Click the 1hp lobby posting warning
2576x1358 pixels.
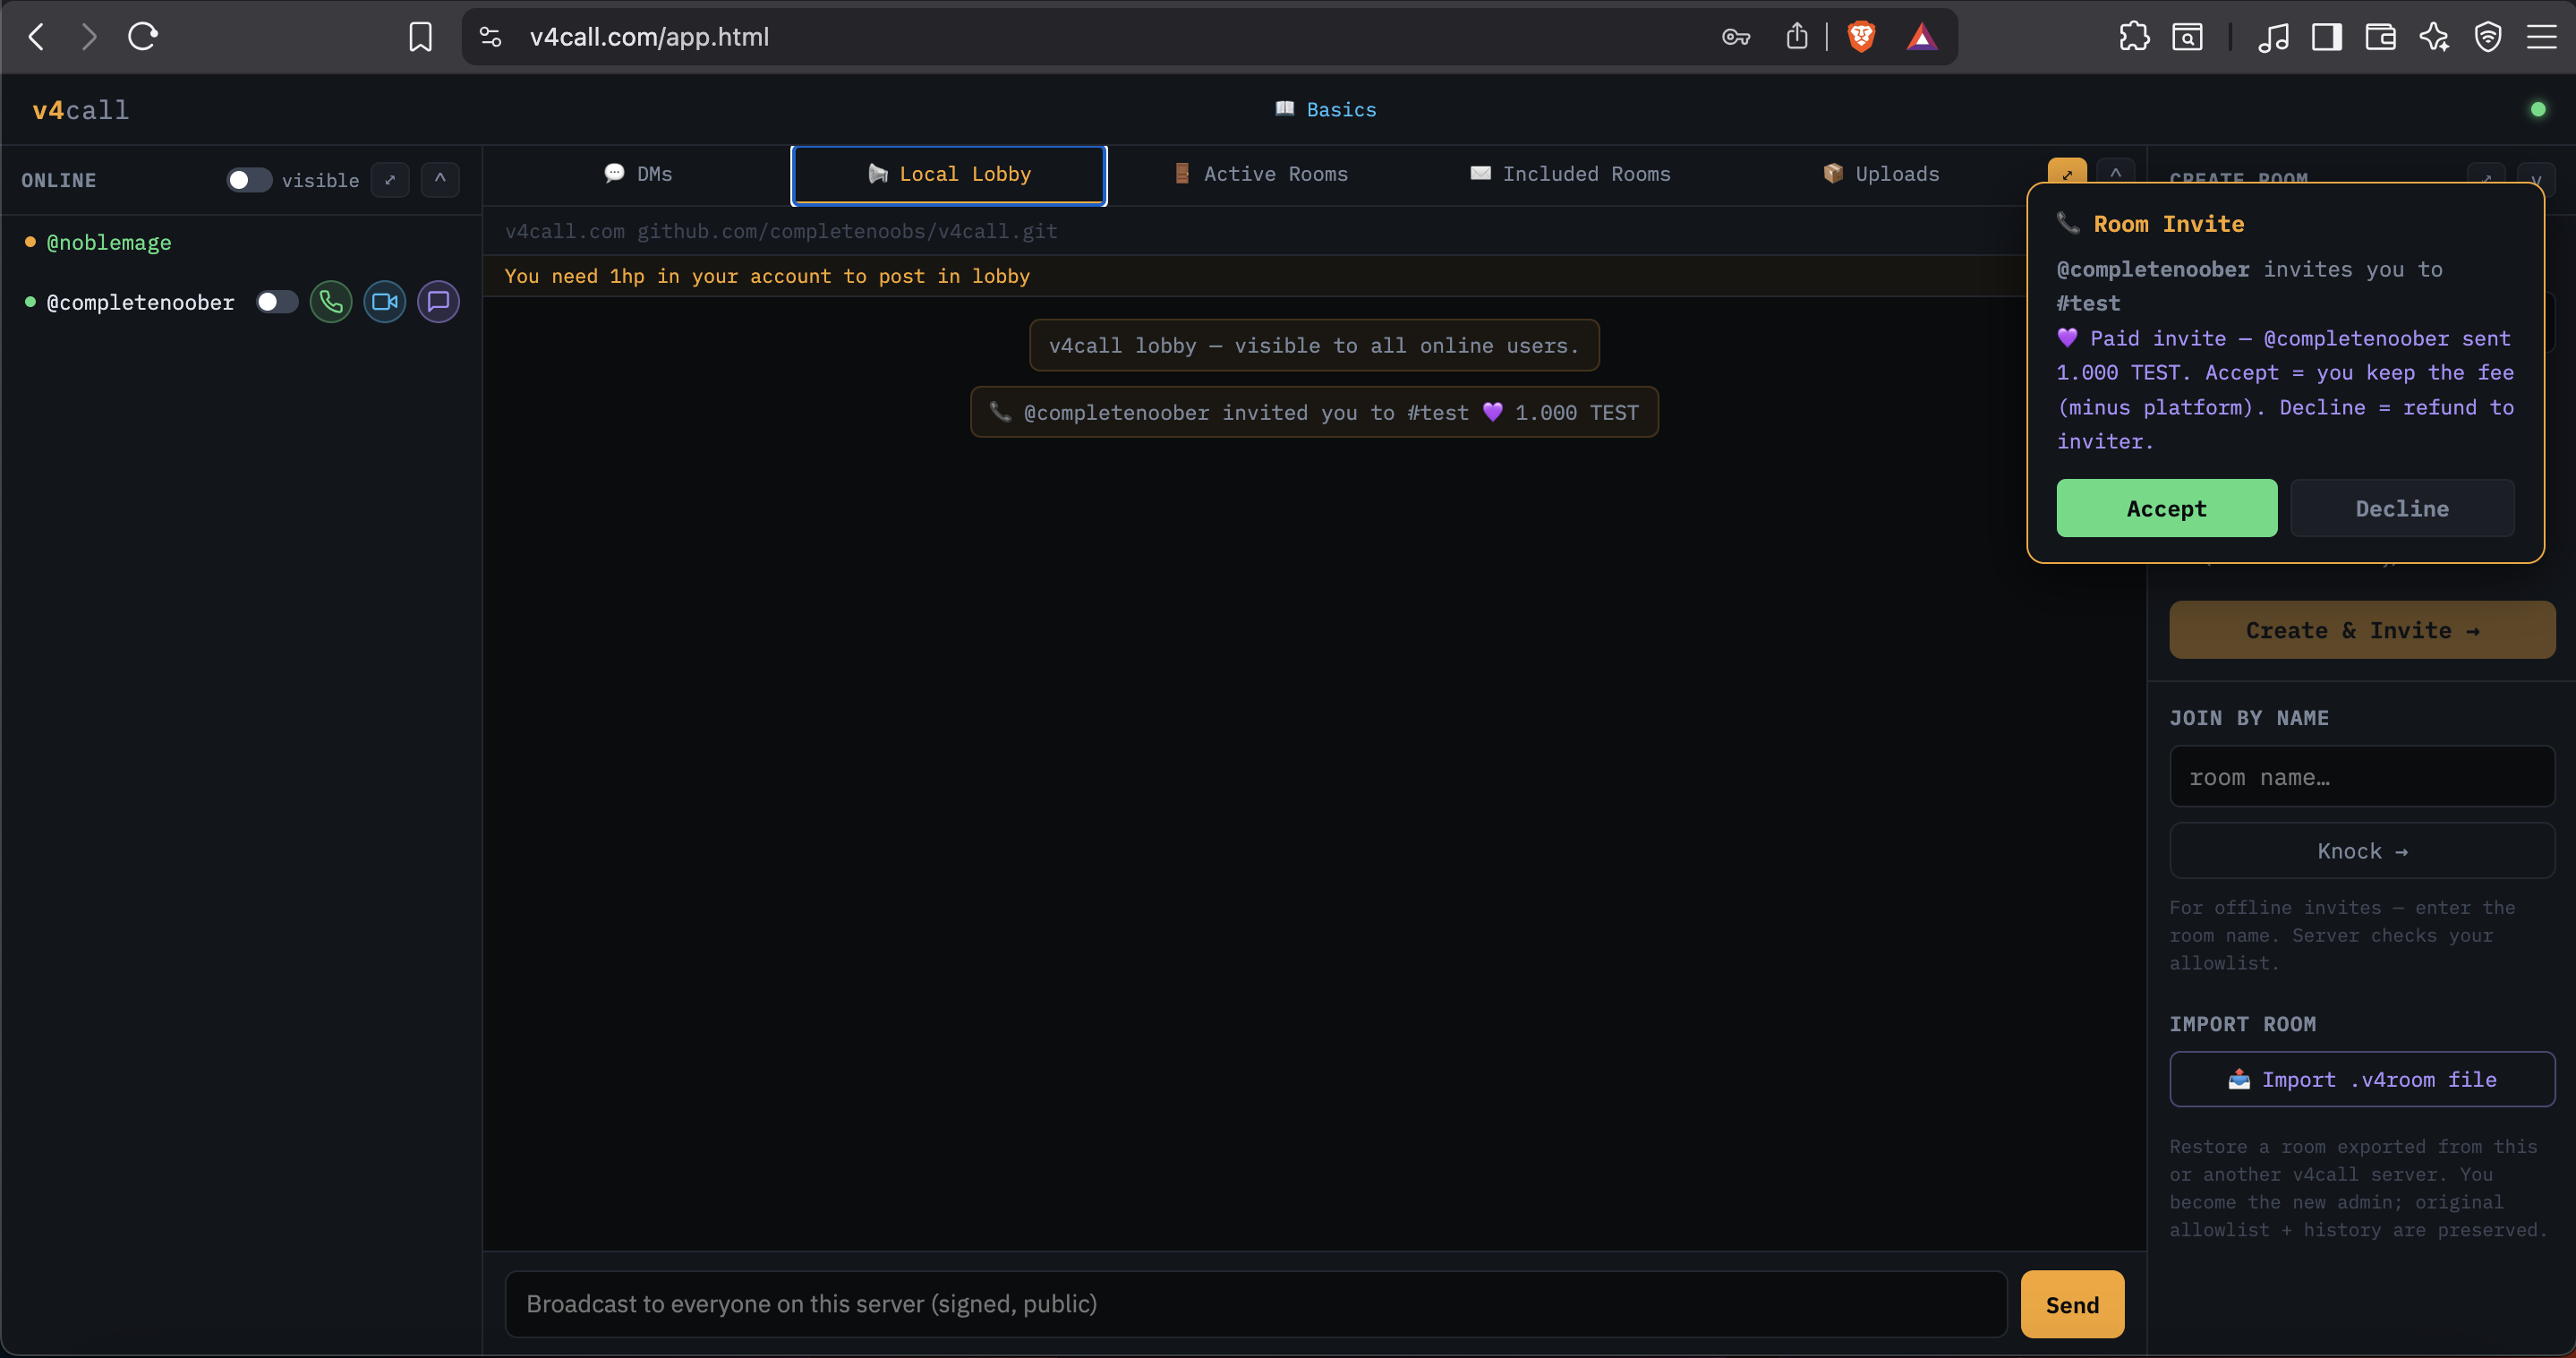pos(767,277)
